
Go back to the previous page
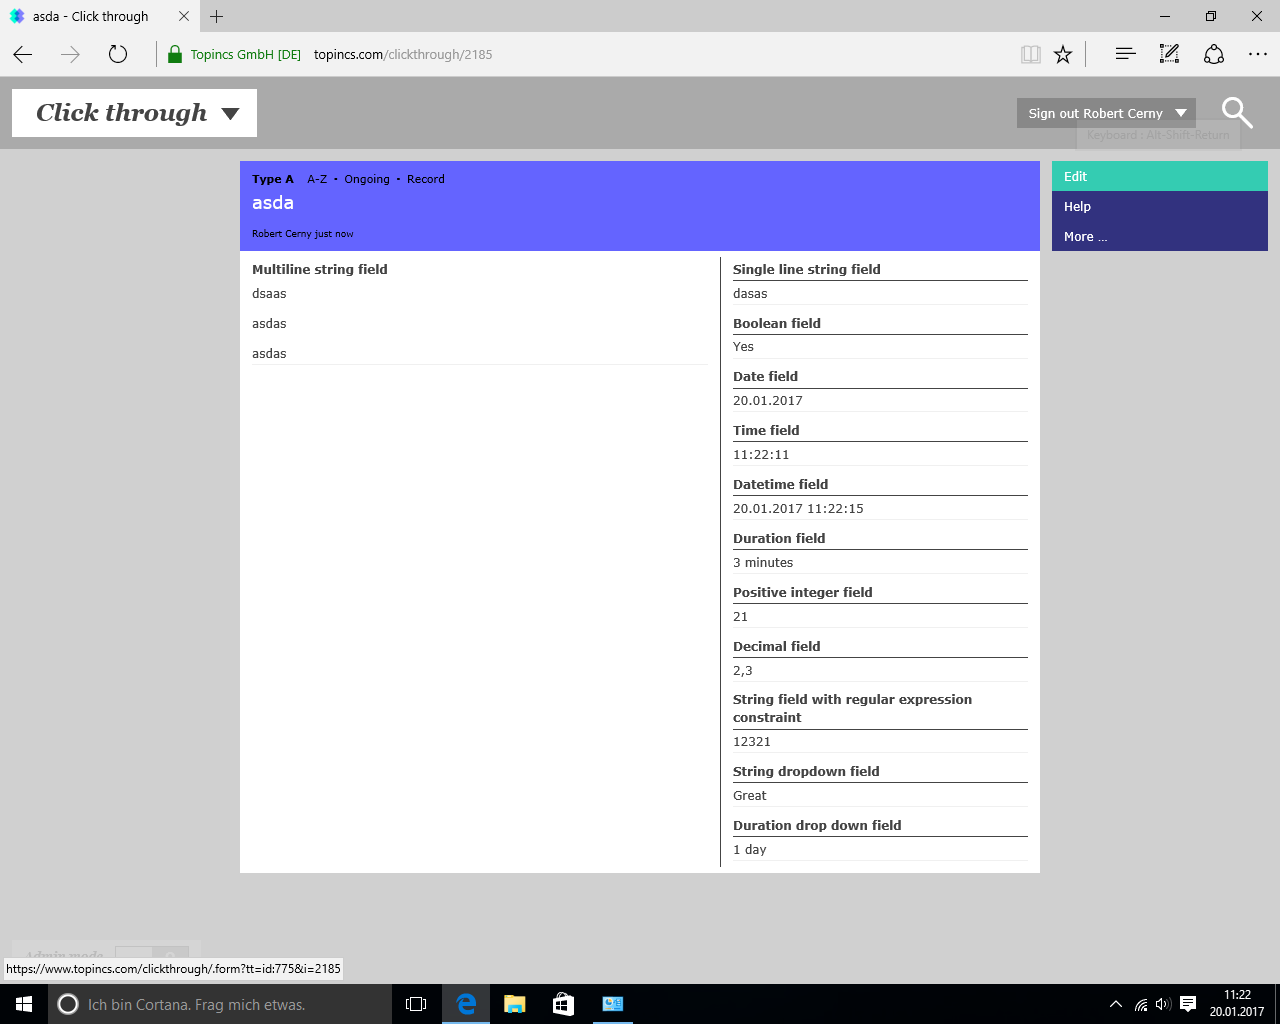coord(24,55)
